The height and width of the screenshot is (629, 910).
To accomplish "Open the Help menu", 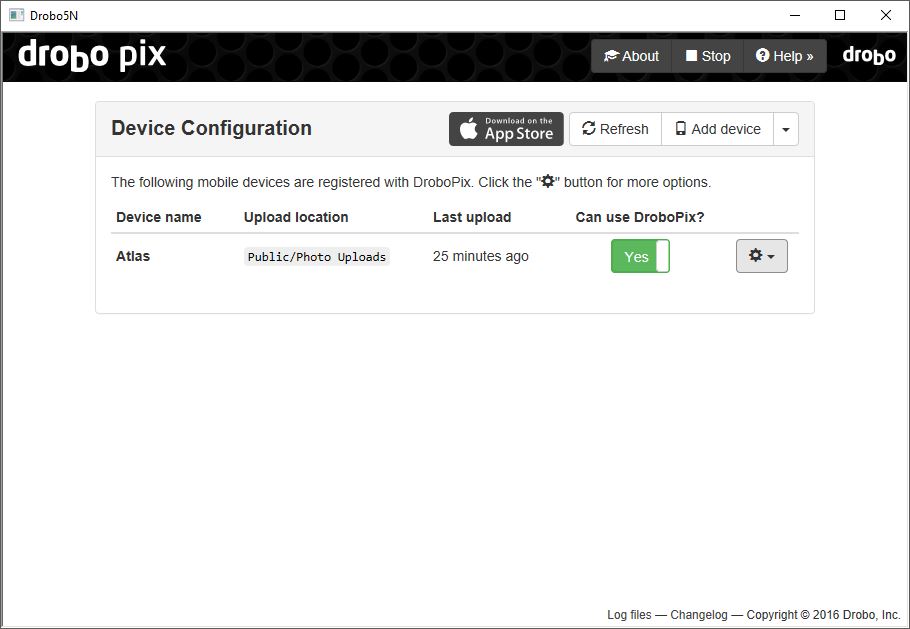I will point(785,56).
